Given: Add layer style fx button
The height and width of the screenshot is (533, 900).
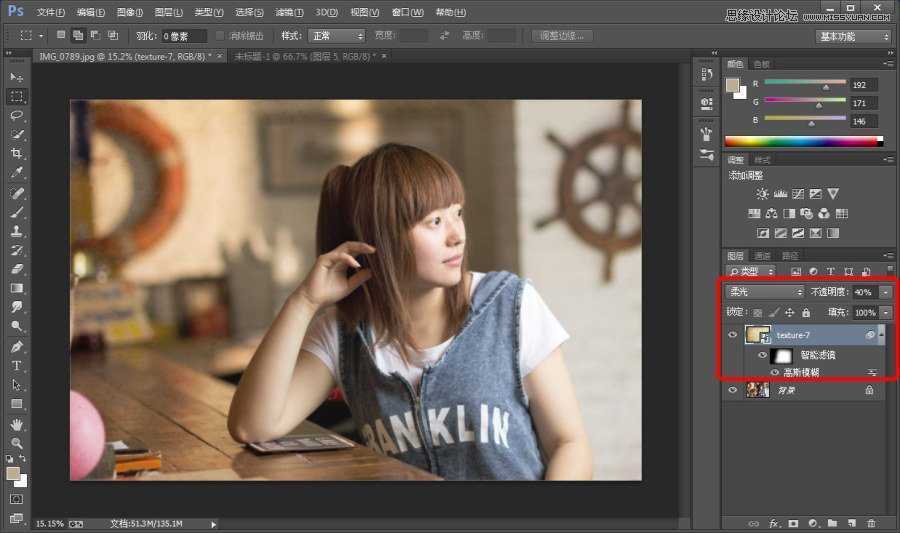Looking at the screenshot, I should (x=774, y=523).
